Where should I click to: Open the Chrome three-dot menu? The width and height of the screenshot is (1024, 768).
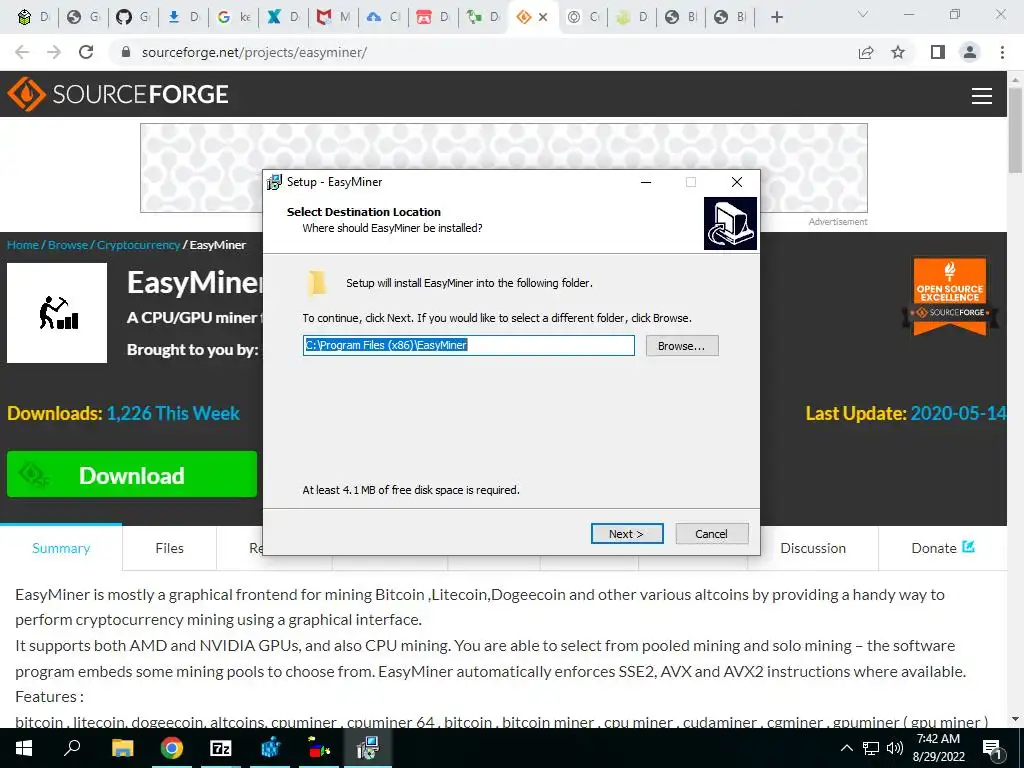[1002, 52]
